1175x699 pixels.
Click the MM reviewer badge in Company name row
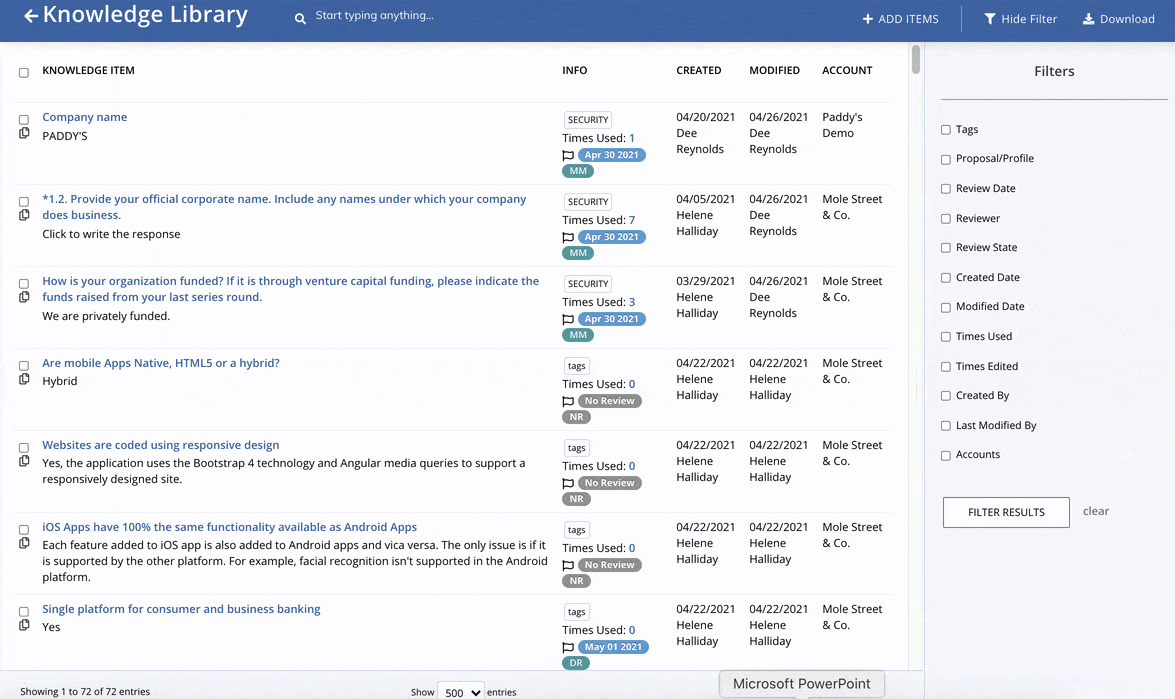pos(578,171)
